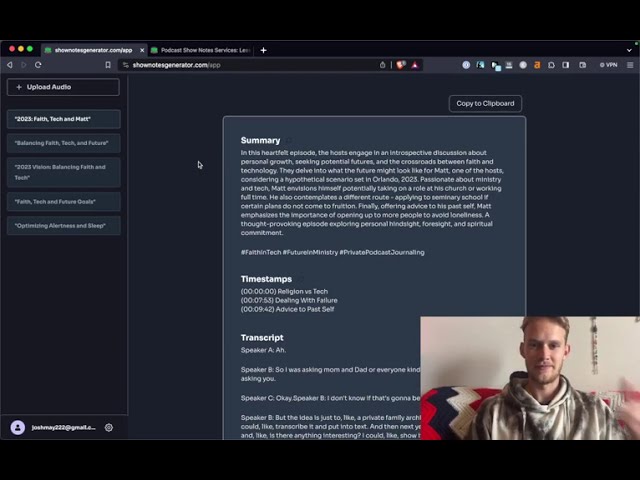Open the browser hamburger menu

[630, 65]
